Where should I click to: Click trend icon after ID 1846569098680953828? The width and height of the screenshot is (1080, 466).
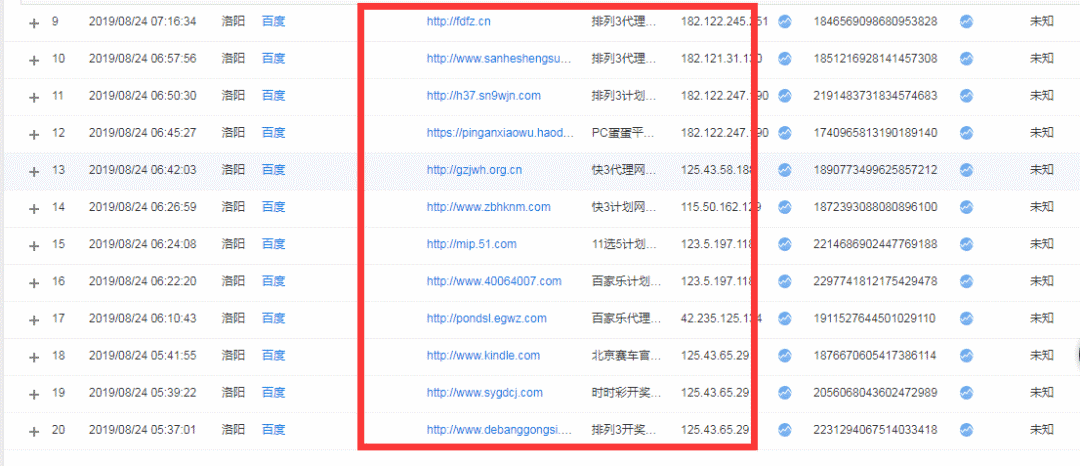[x=966, y=21]
